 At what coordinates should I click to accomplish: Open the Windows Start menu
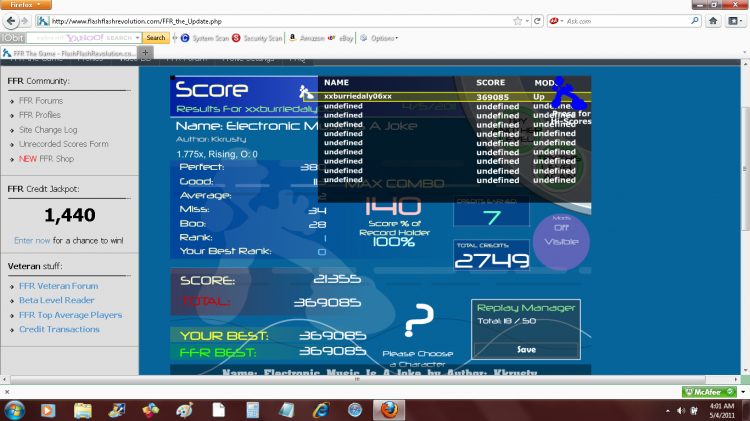click(x=14, y=410)
